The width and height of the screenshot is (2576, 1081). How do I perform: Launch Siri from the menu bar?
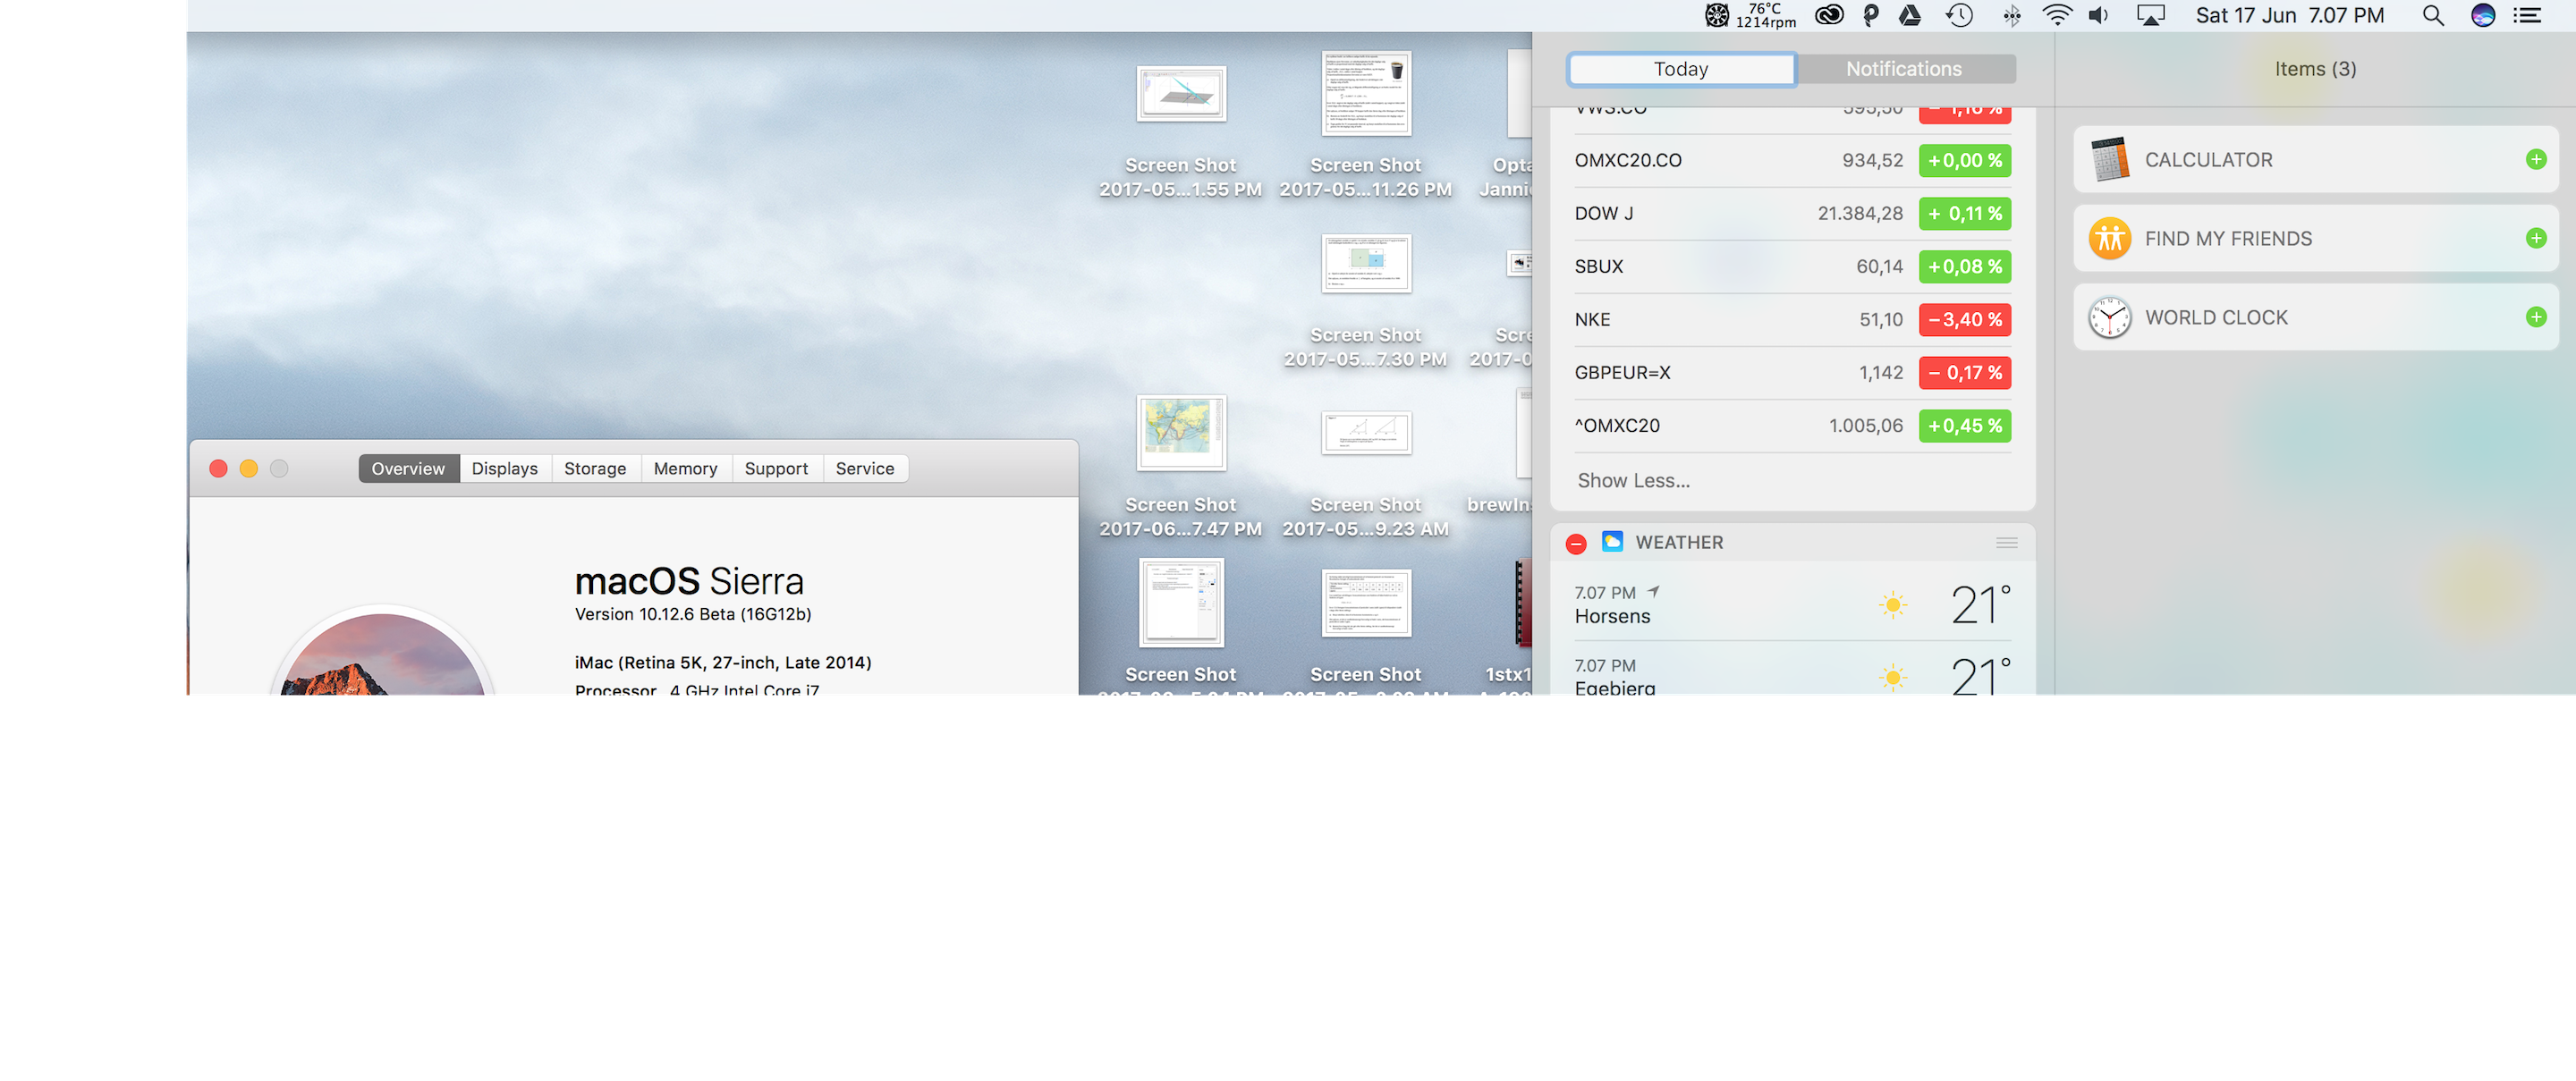[2483, 15]
